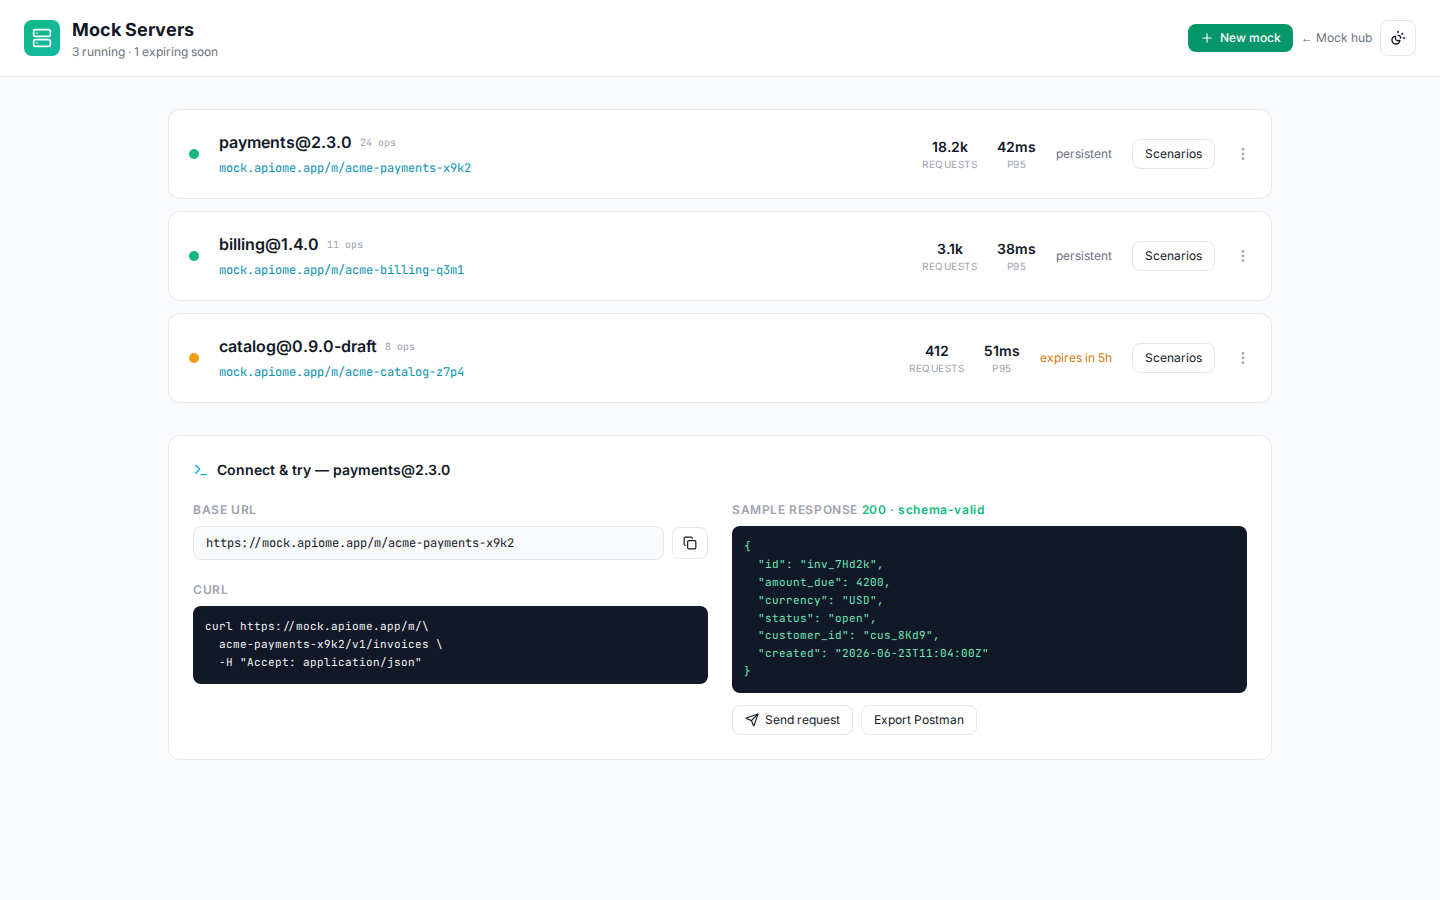Click '3 running · 1 expiring soon' subtitle
Screen dimensions: 1440x900
pyautogui.click(x=145, y=52)
